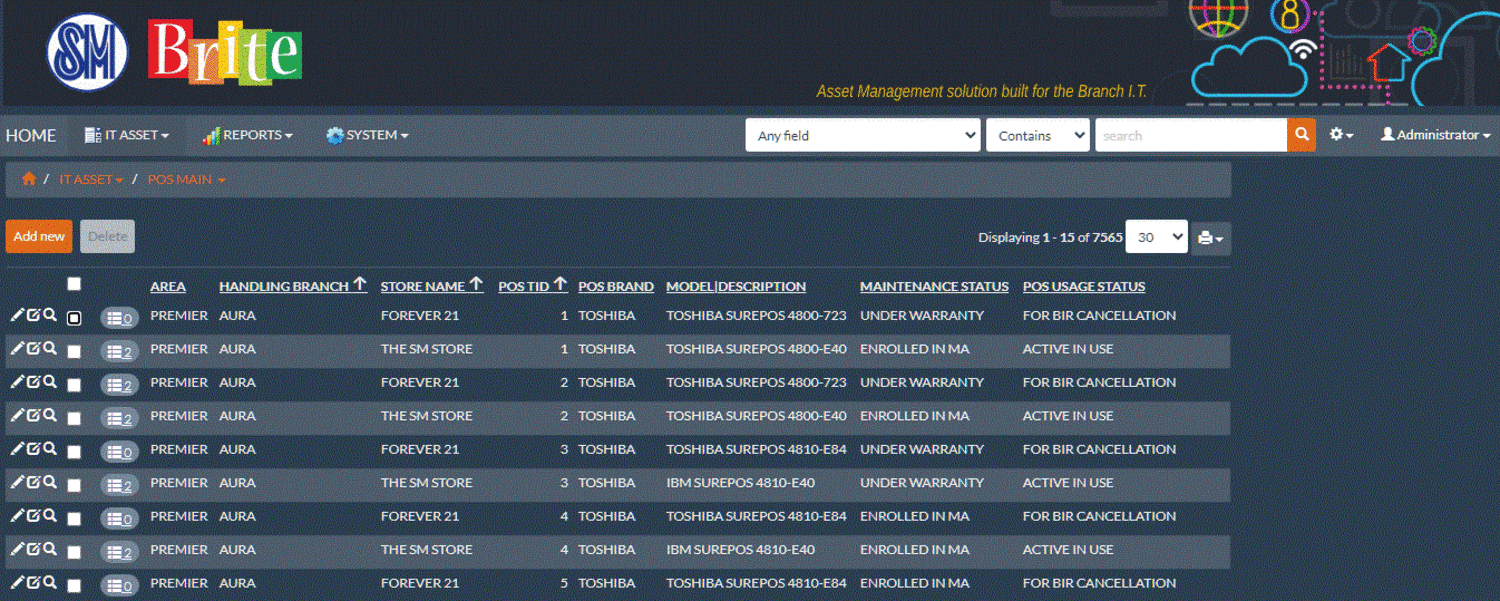Go to home via breadcrumb house icon
1500x601 pixels.
coord(29,179)
